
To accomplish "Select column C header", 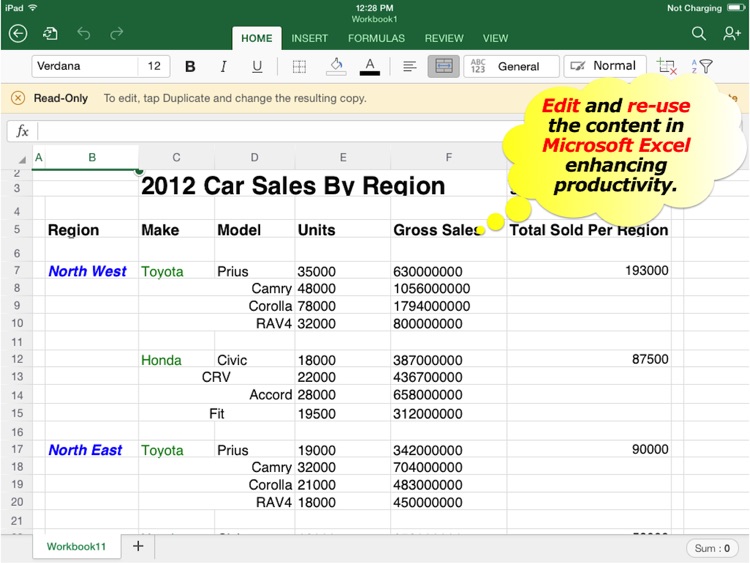I will pos(176,157).
